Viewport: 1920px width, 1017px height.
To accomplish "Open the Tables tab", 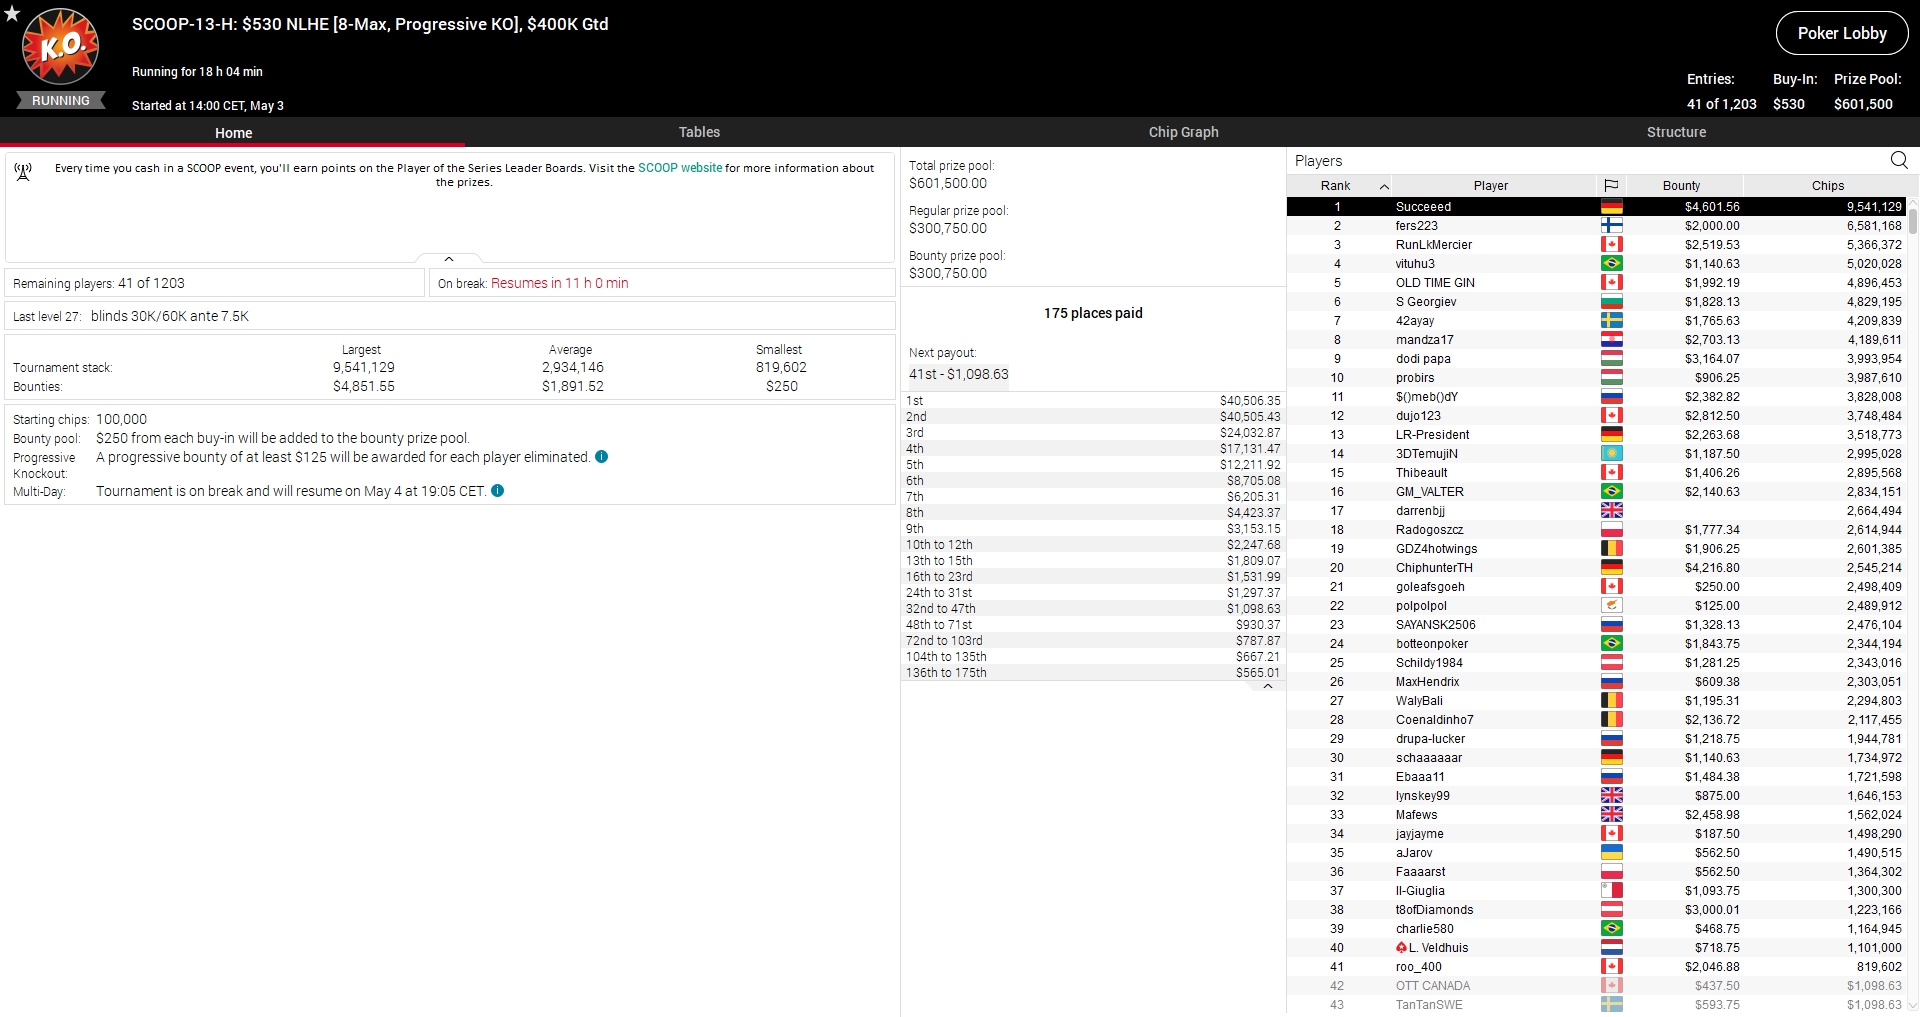I will pyautogui.click(x=699, y=132).
